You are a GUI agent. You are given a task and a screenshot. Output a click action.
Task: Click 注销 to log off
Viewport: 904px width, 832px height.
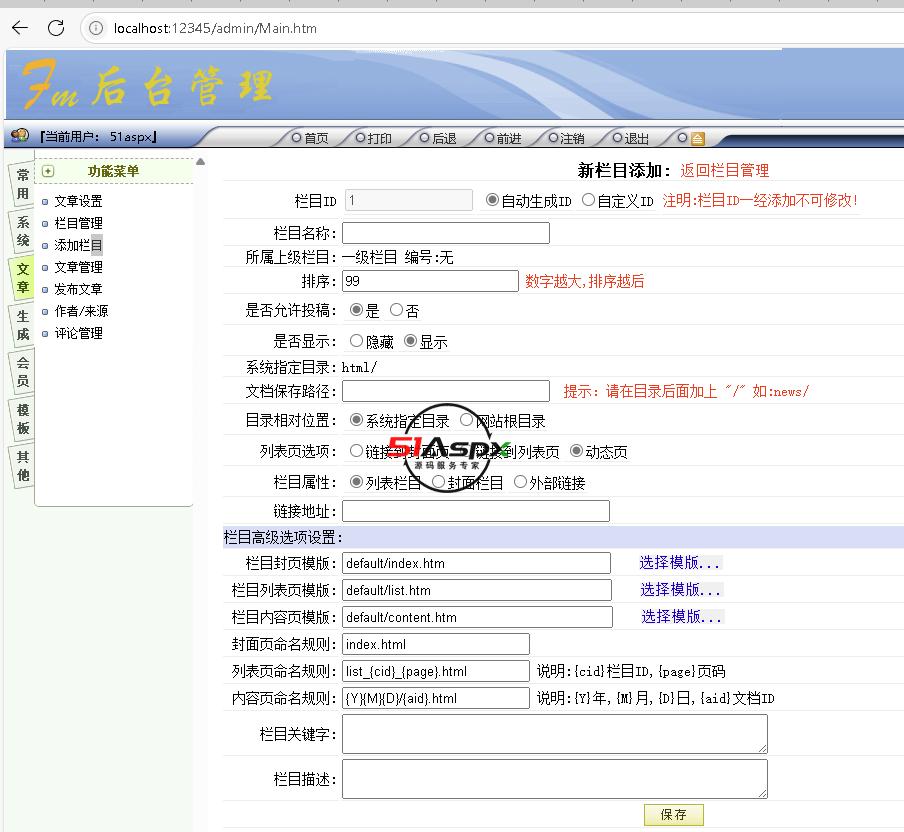click(566, 138)
